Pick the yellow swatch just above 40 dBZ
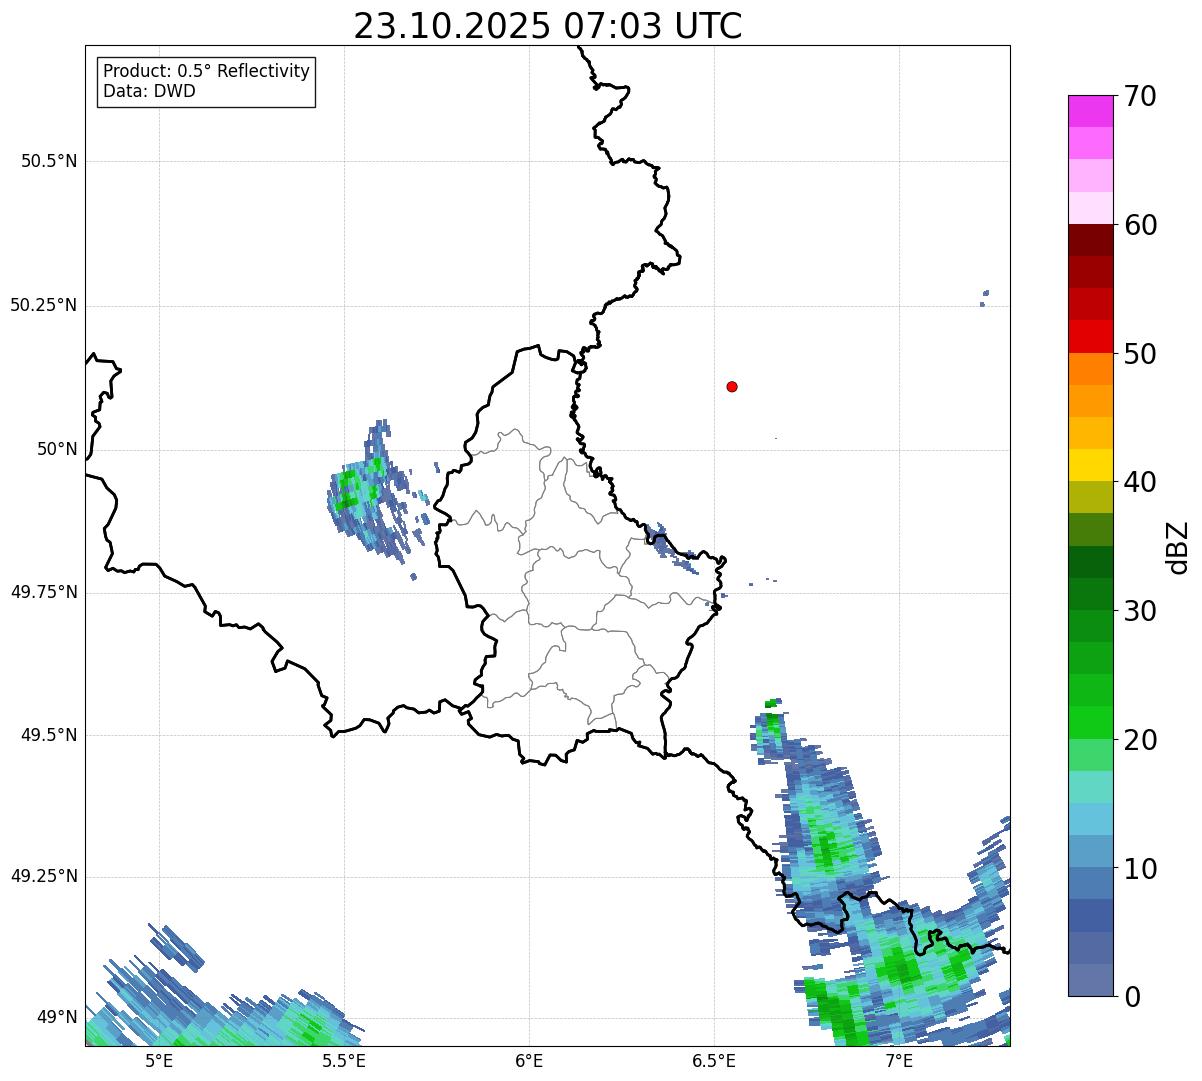The height and width of the screenshot is (1081, 1202). point(1090,465)
